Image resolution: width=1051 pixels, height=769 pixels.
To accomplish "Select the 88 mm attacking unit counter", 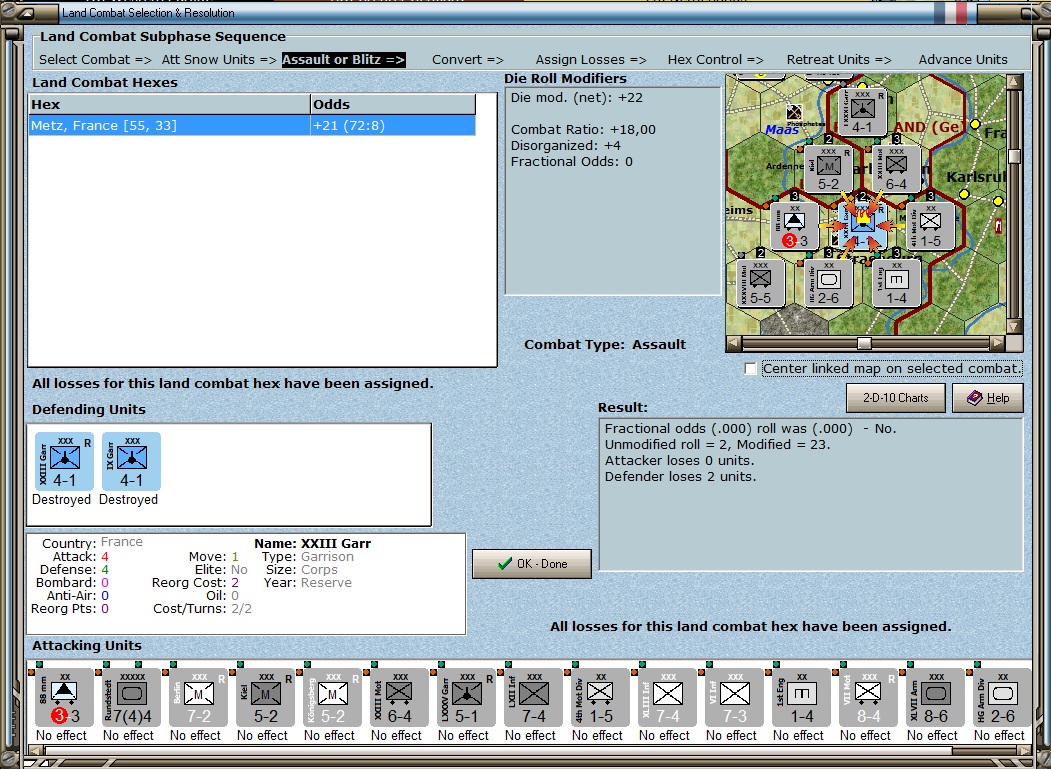I will coord(64,697).
